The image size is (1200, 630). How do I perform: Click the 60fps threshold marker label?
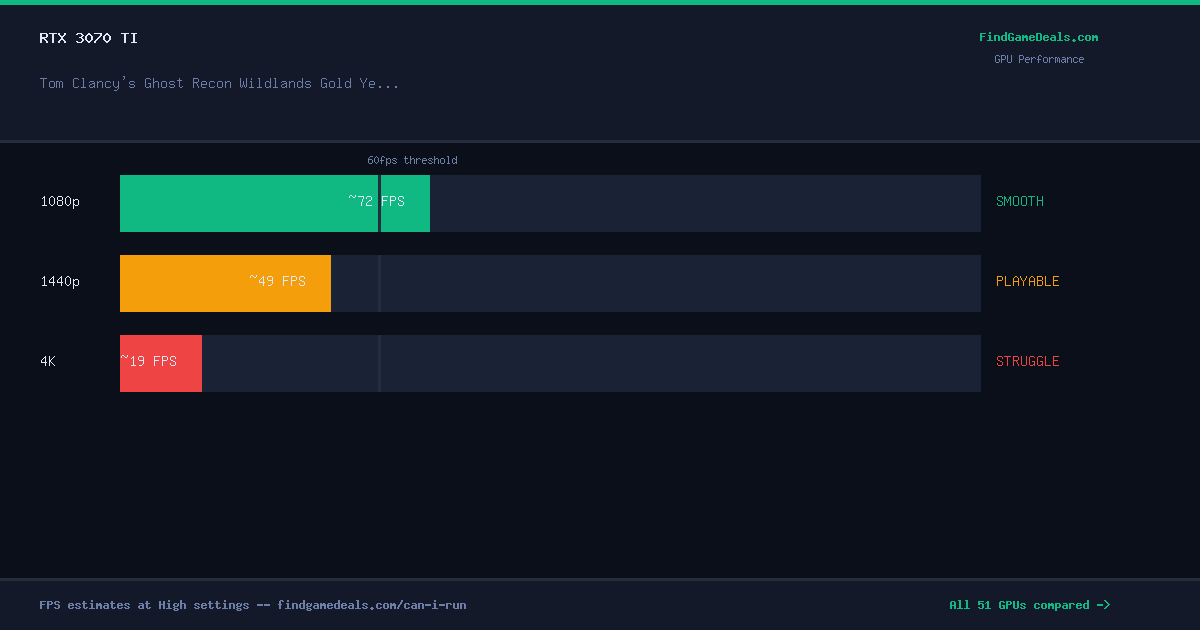tap(412, 160)
